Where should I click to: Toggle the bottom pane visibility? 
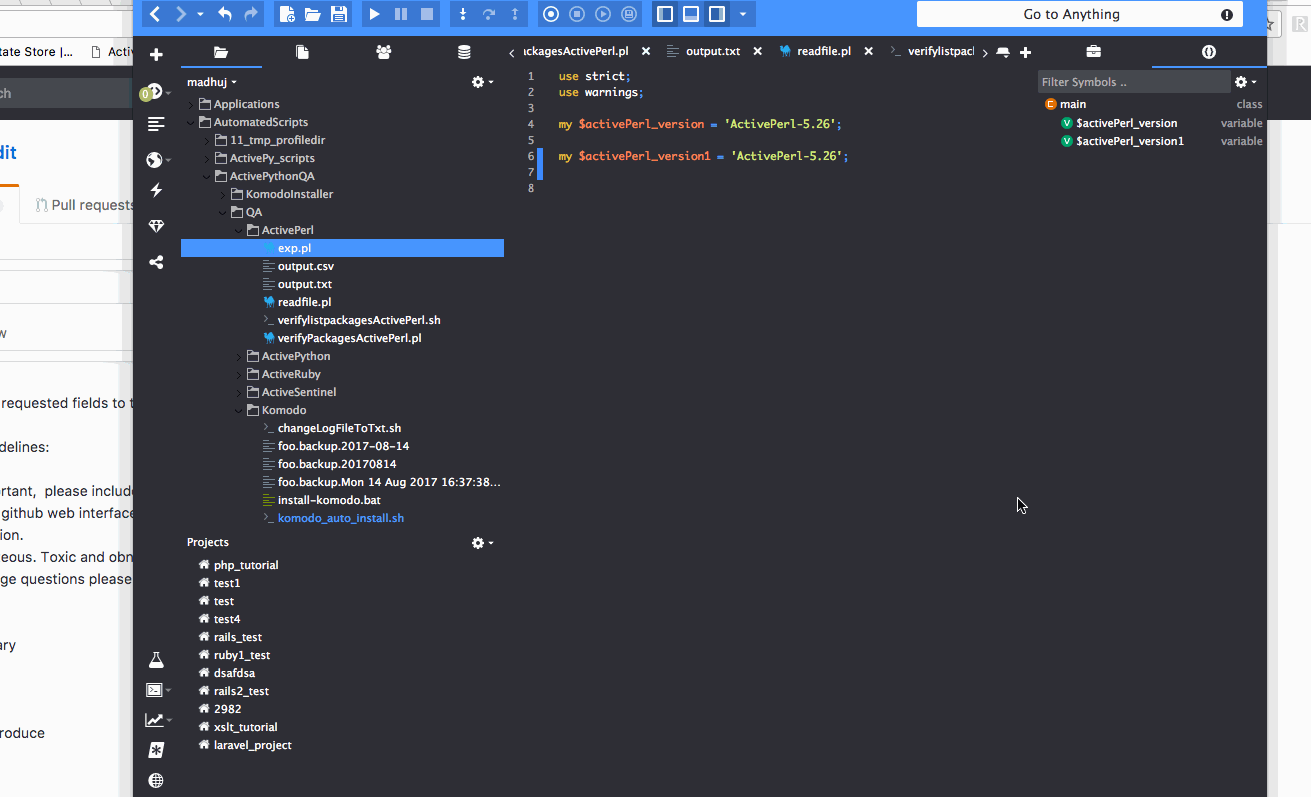[691, 14]
